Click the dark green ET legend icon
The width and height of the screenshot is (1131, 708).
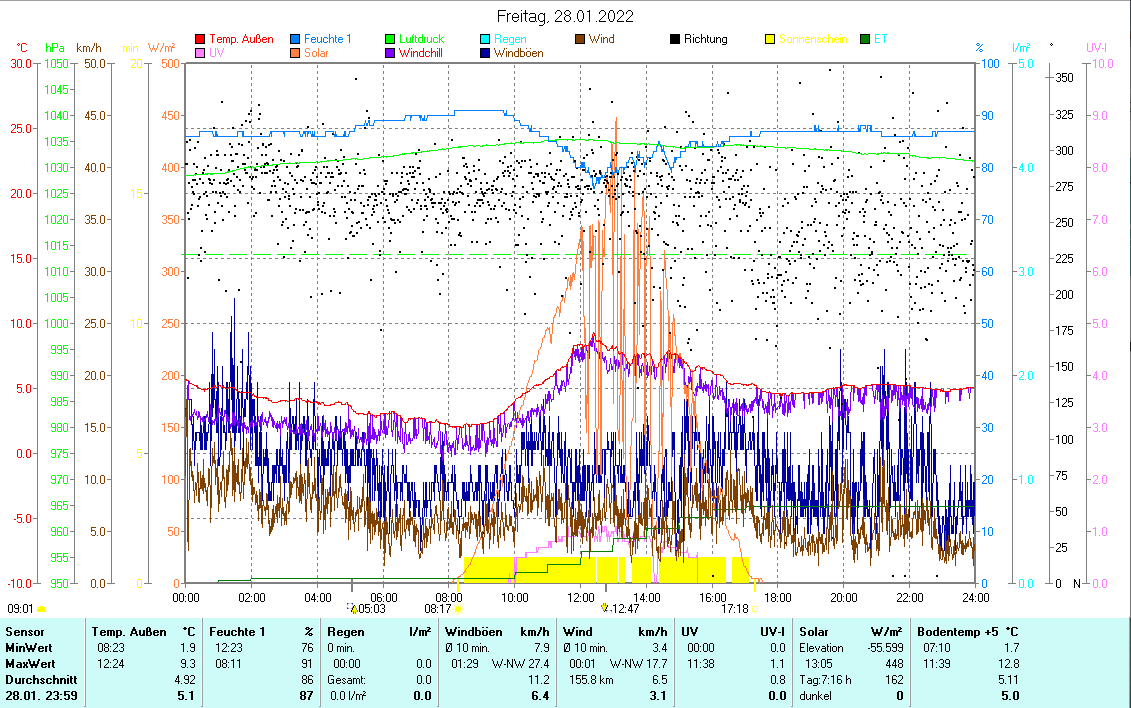(865, 40)
